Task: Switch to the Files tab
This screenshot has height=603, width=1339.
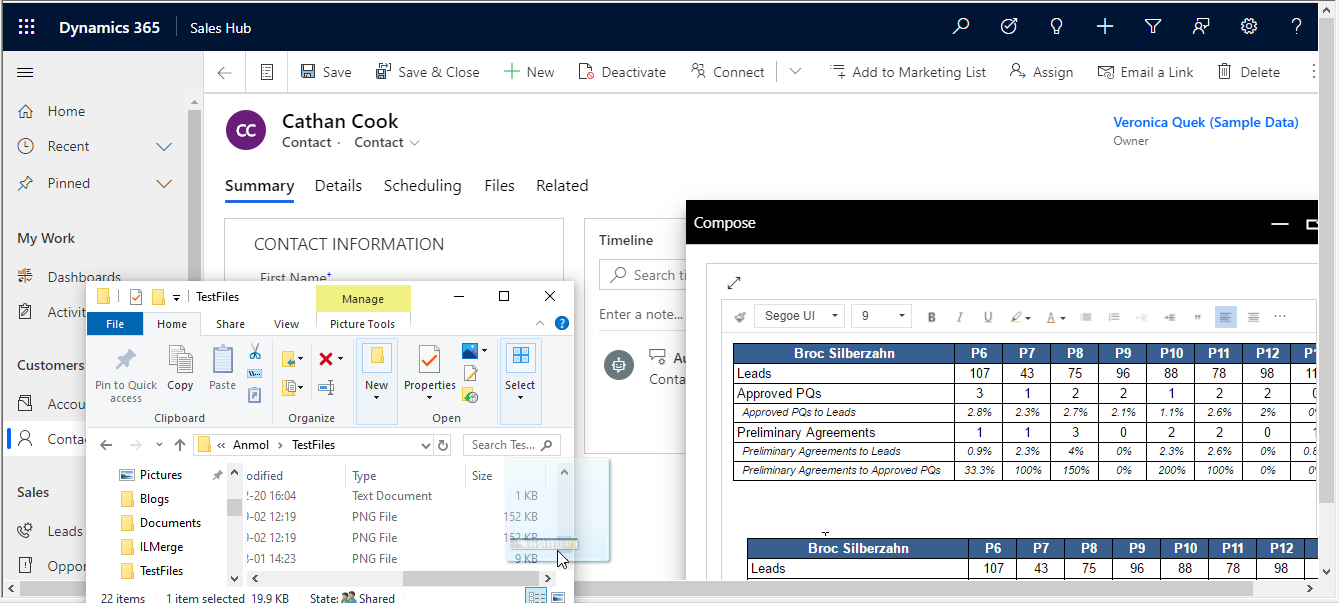Action: [x=499, y=186]
